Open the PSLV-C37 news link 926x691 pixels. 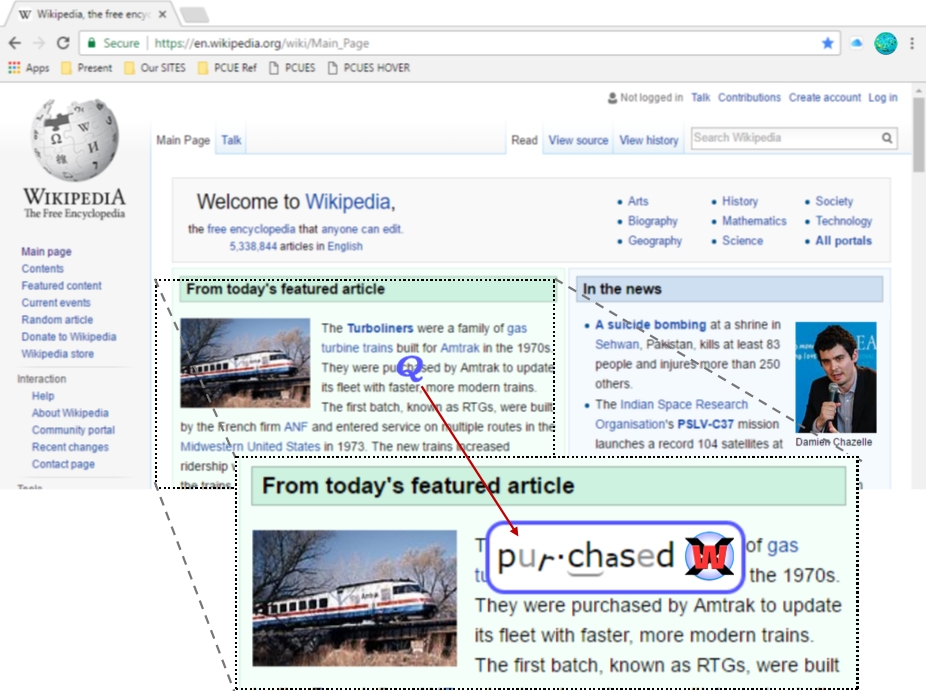coord(706,424)
